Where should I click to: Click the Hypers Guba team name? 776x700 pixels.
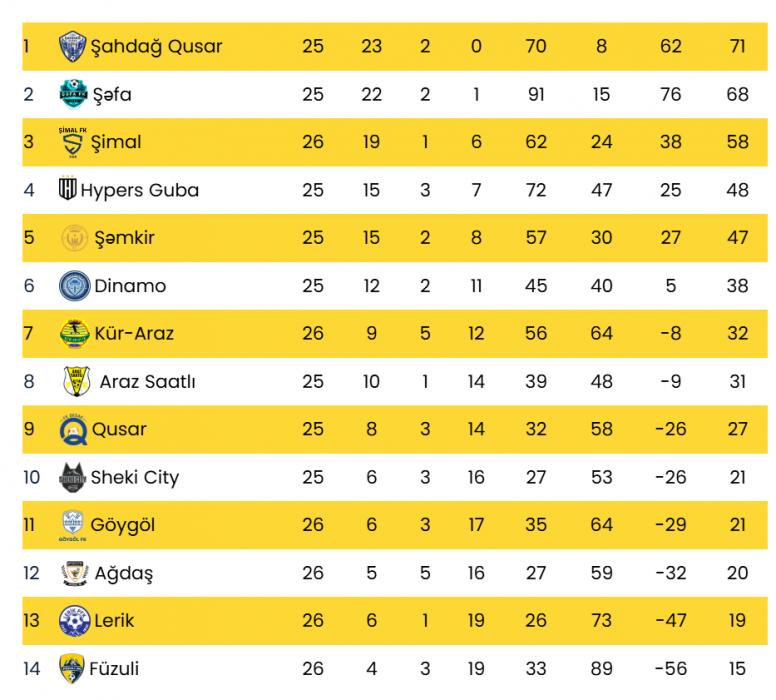coord(140,190)
